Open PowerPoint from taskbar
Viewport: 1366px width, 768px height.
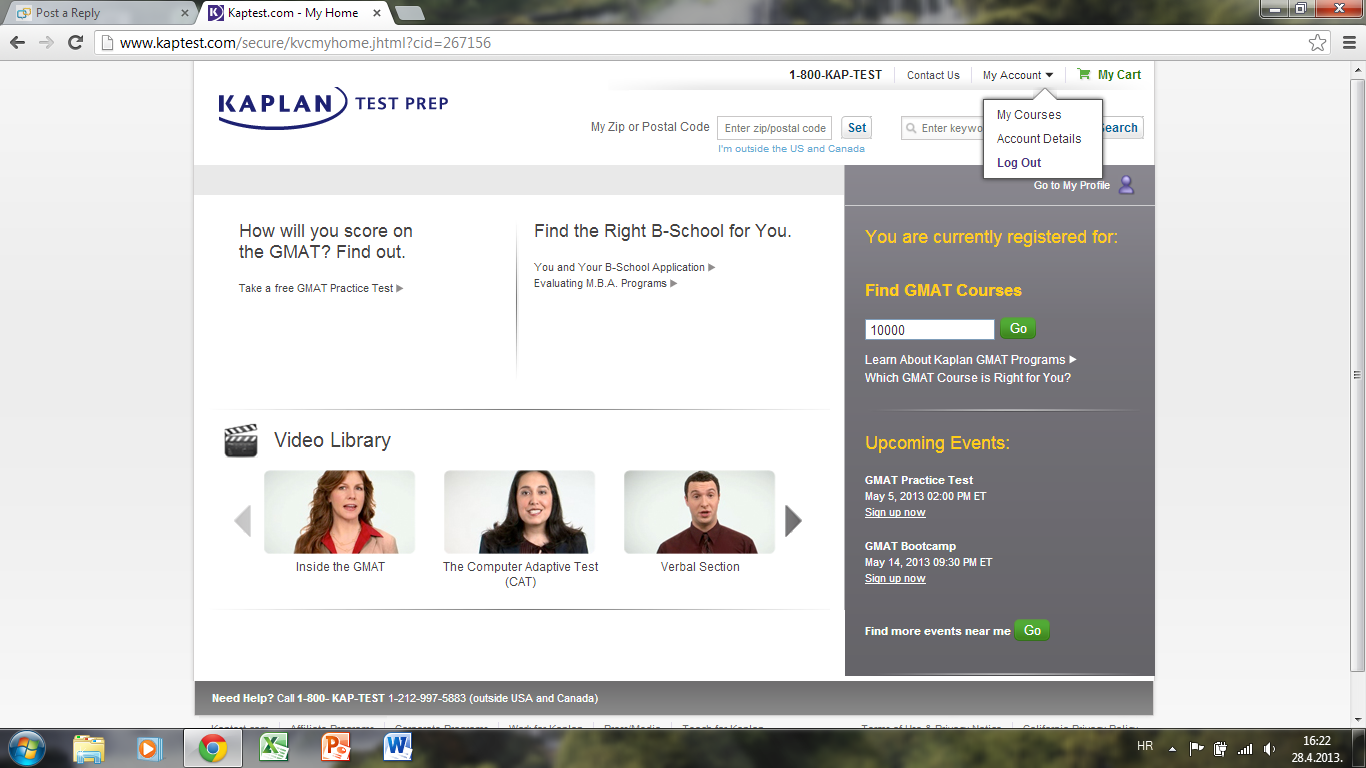(x=336, y=748)
